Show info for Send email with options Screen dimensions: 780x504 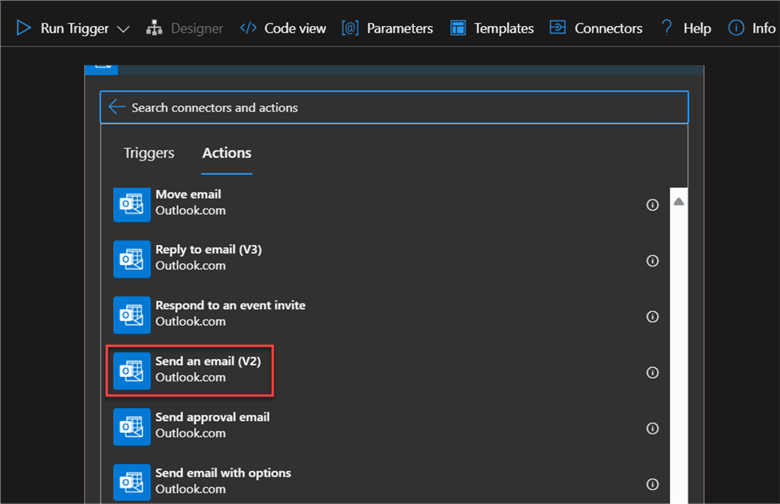(x=653, y=484)
